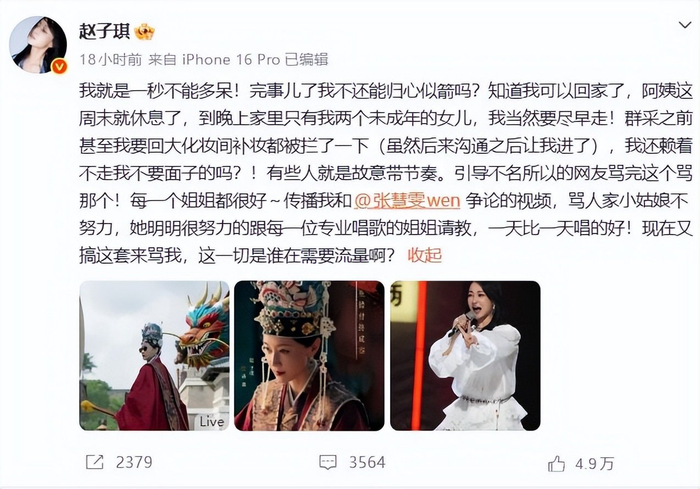Open the @张慧雯wen mention link
This screenshot has height=489, width=700.
tap(407, 201)
